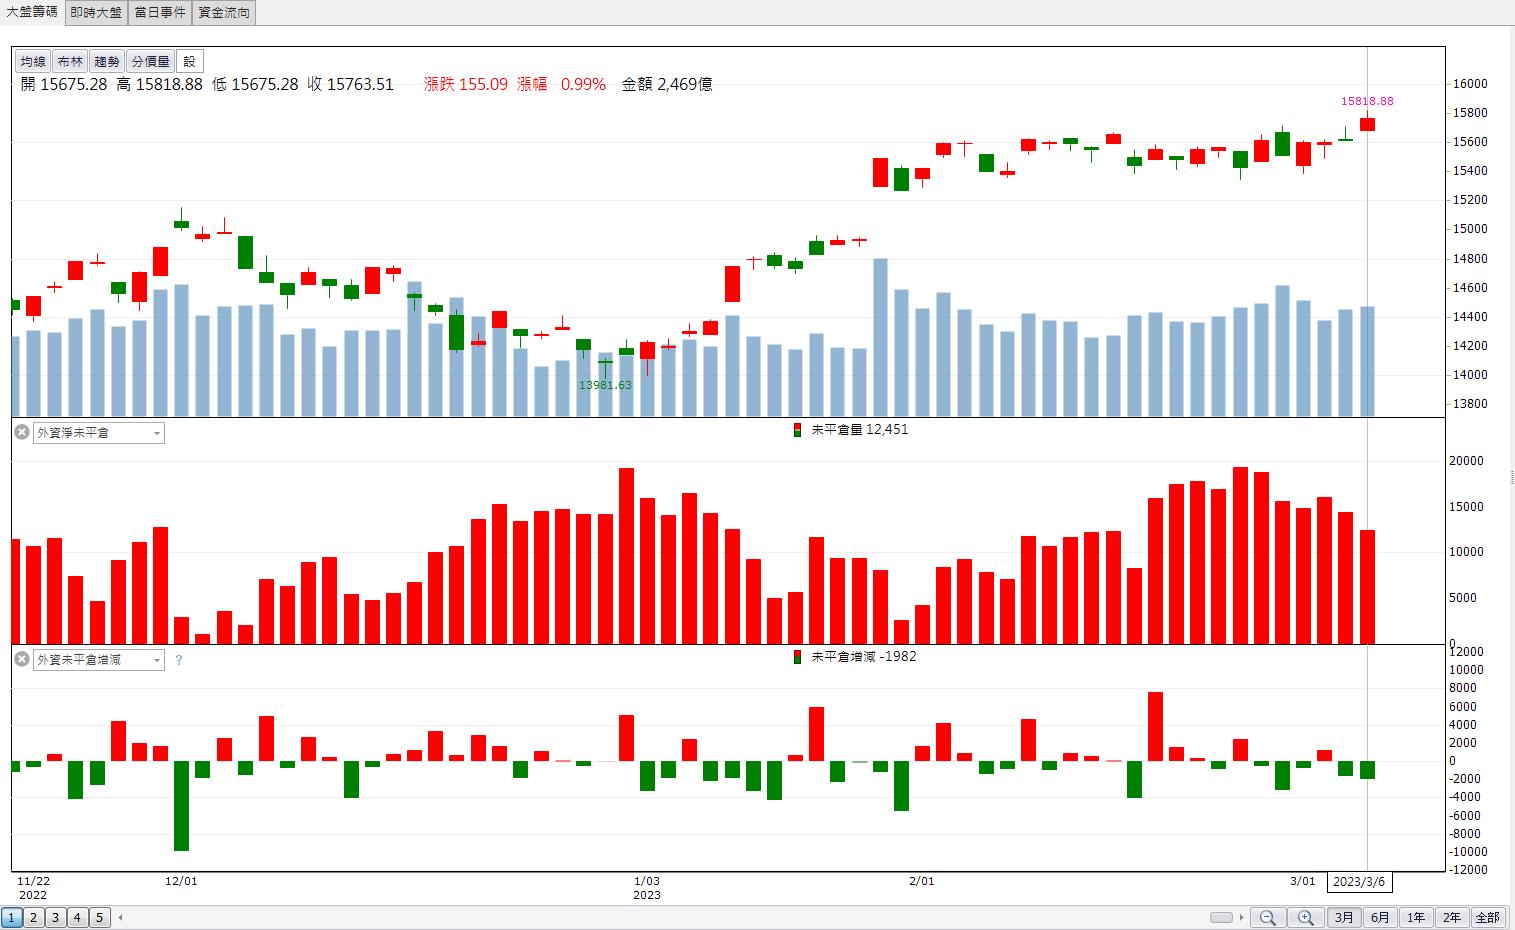Image resolution: width=1515 pixels, height=930 pixels.
Task: Click the 未平倉增減 -1982 legend text
Action: pos(864,657)
